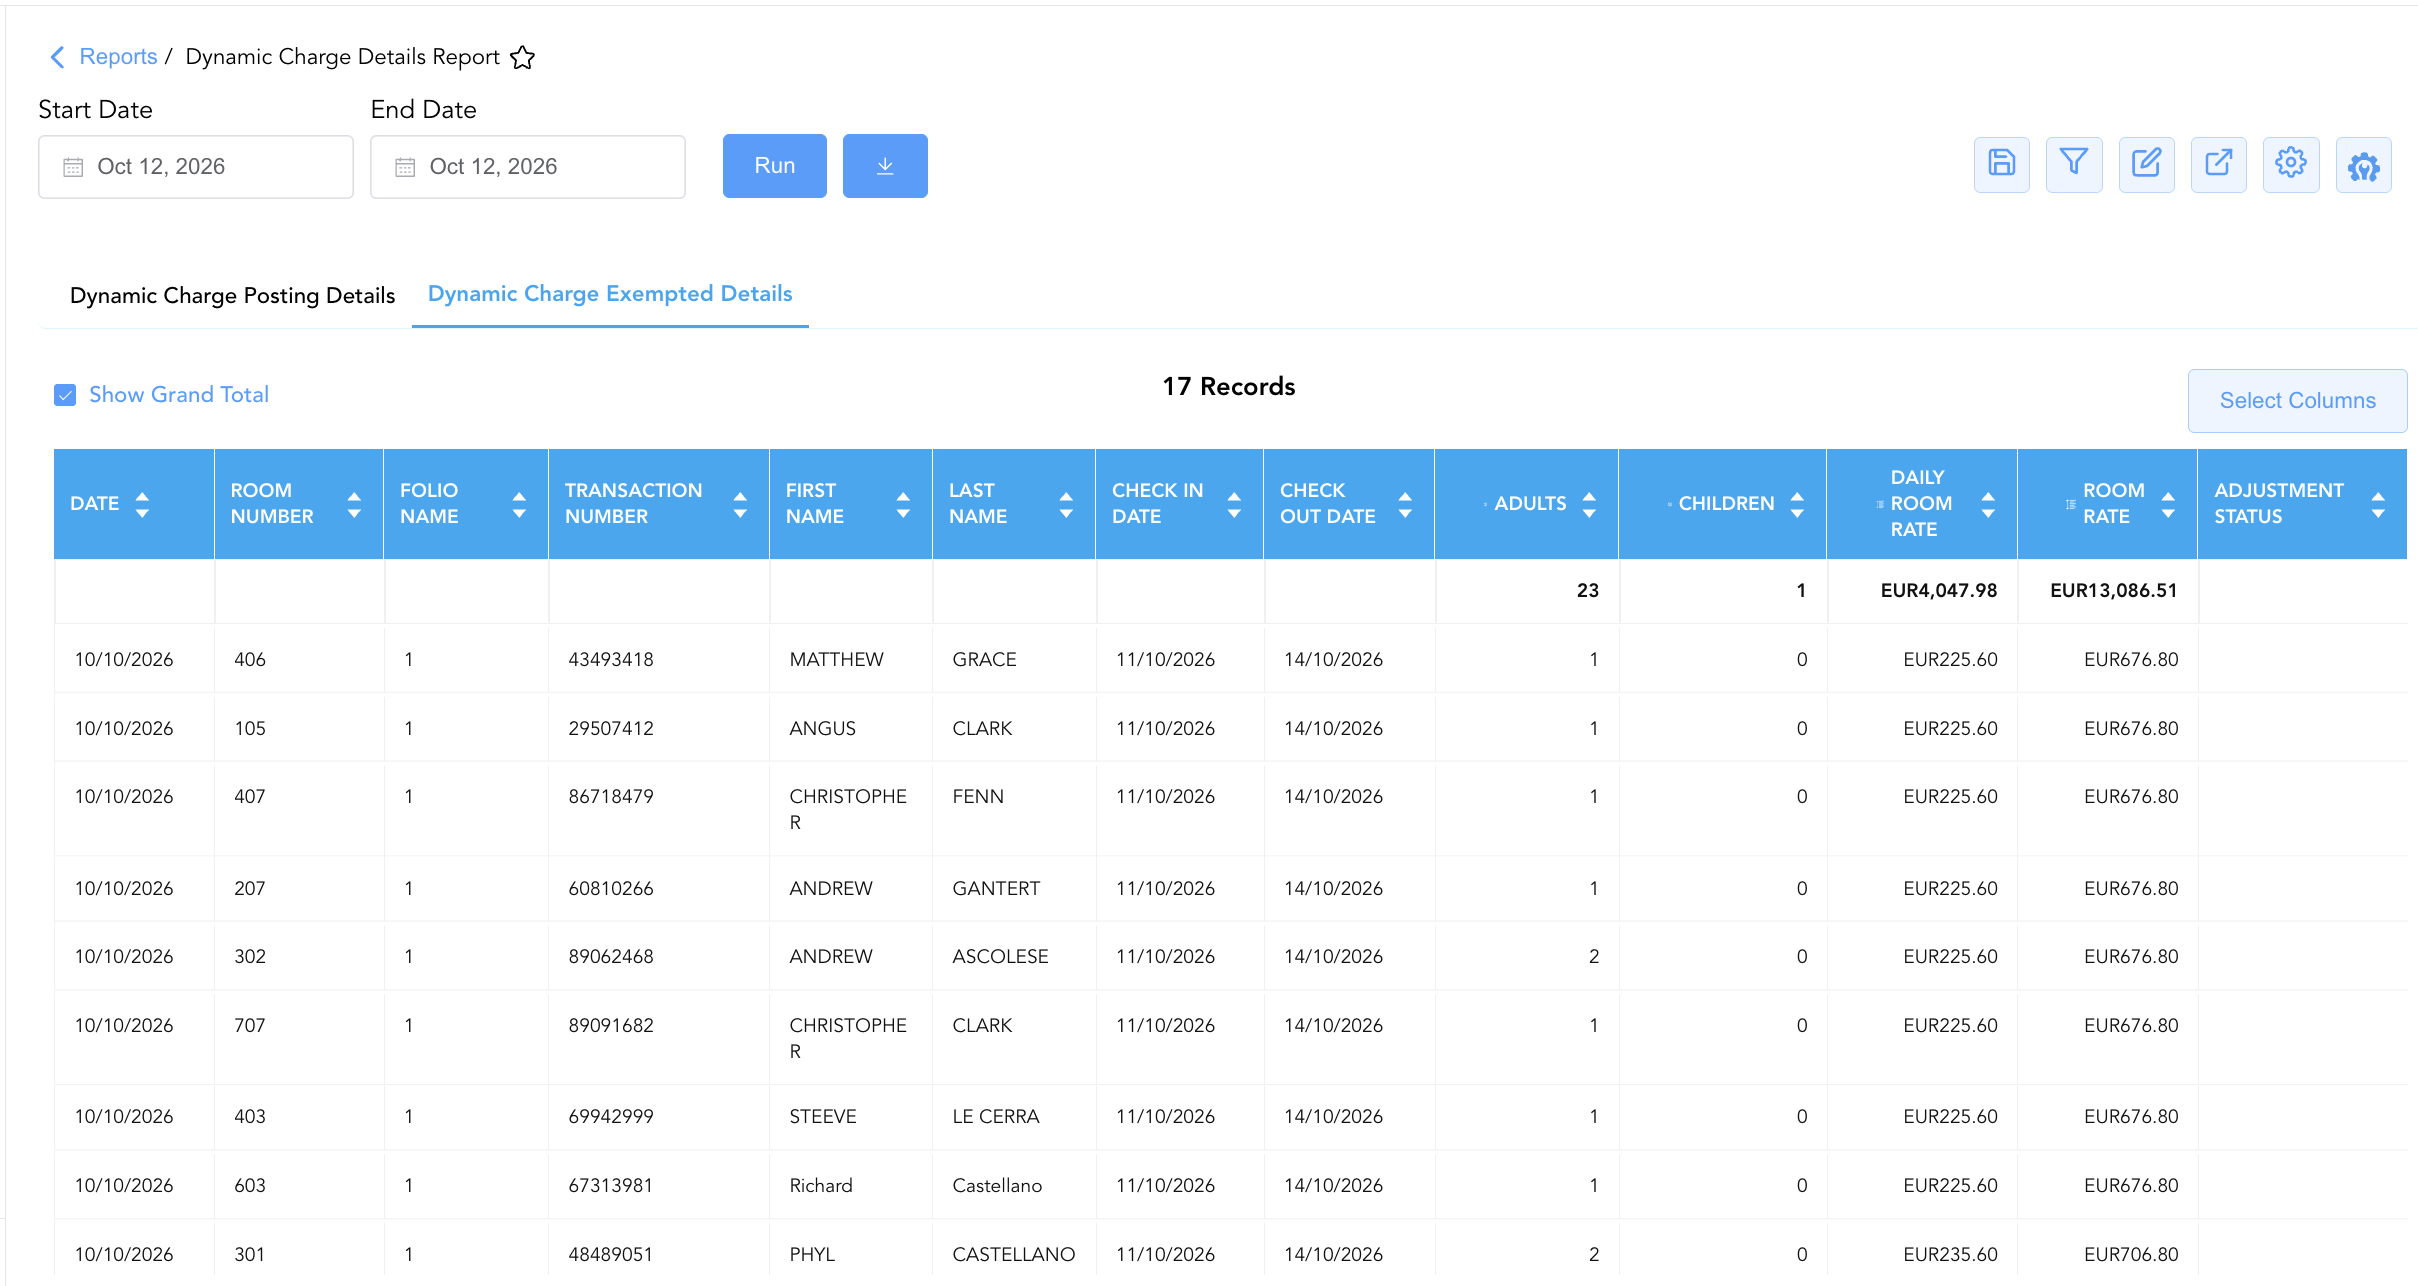
Task: Click the edit report pencil icon
Action: pos(2146,165)
